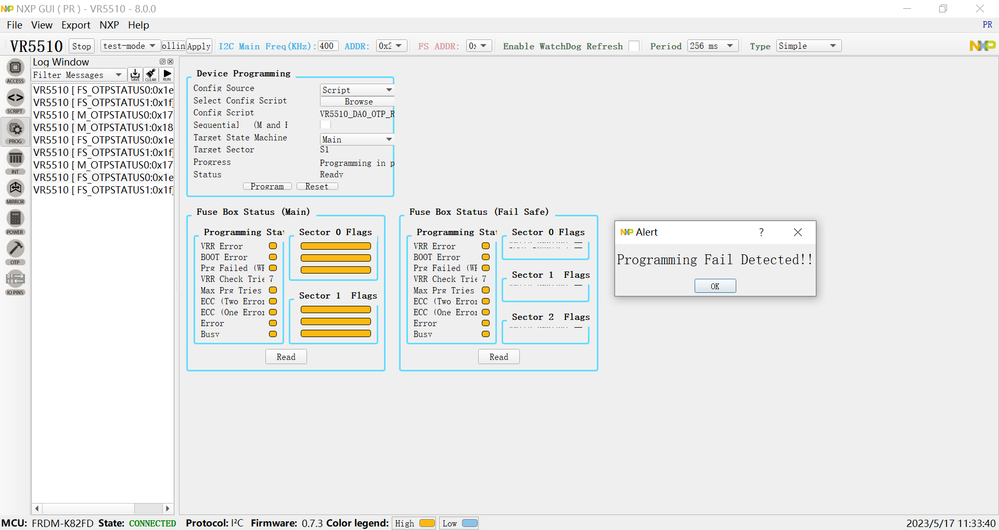Click the I2C Main Freq input field

tap(328, 46)
